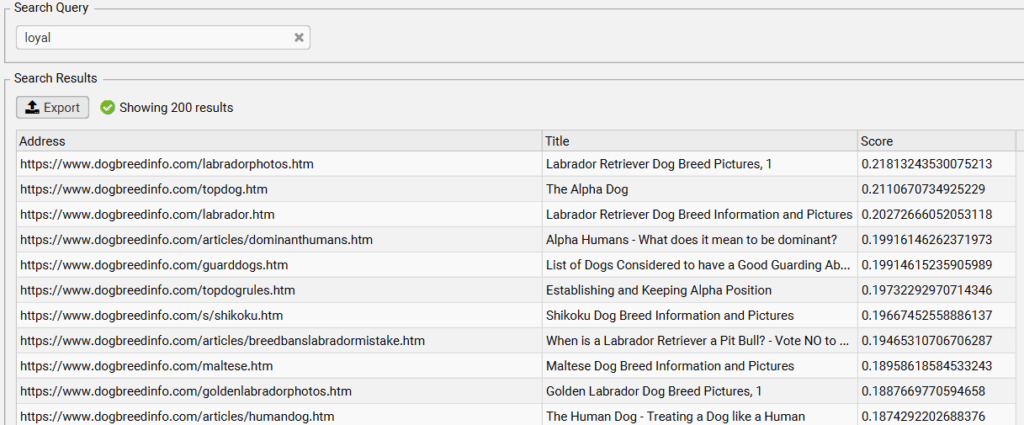Viewport: 1024px width, 425px height.
Task: Click score 0.19667452558886137
Action: click(x=927, y=315)
